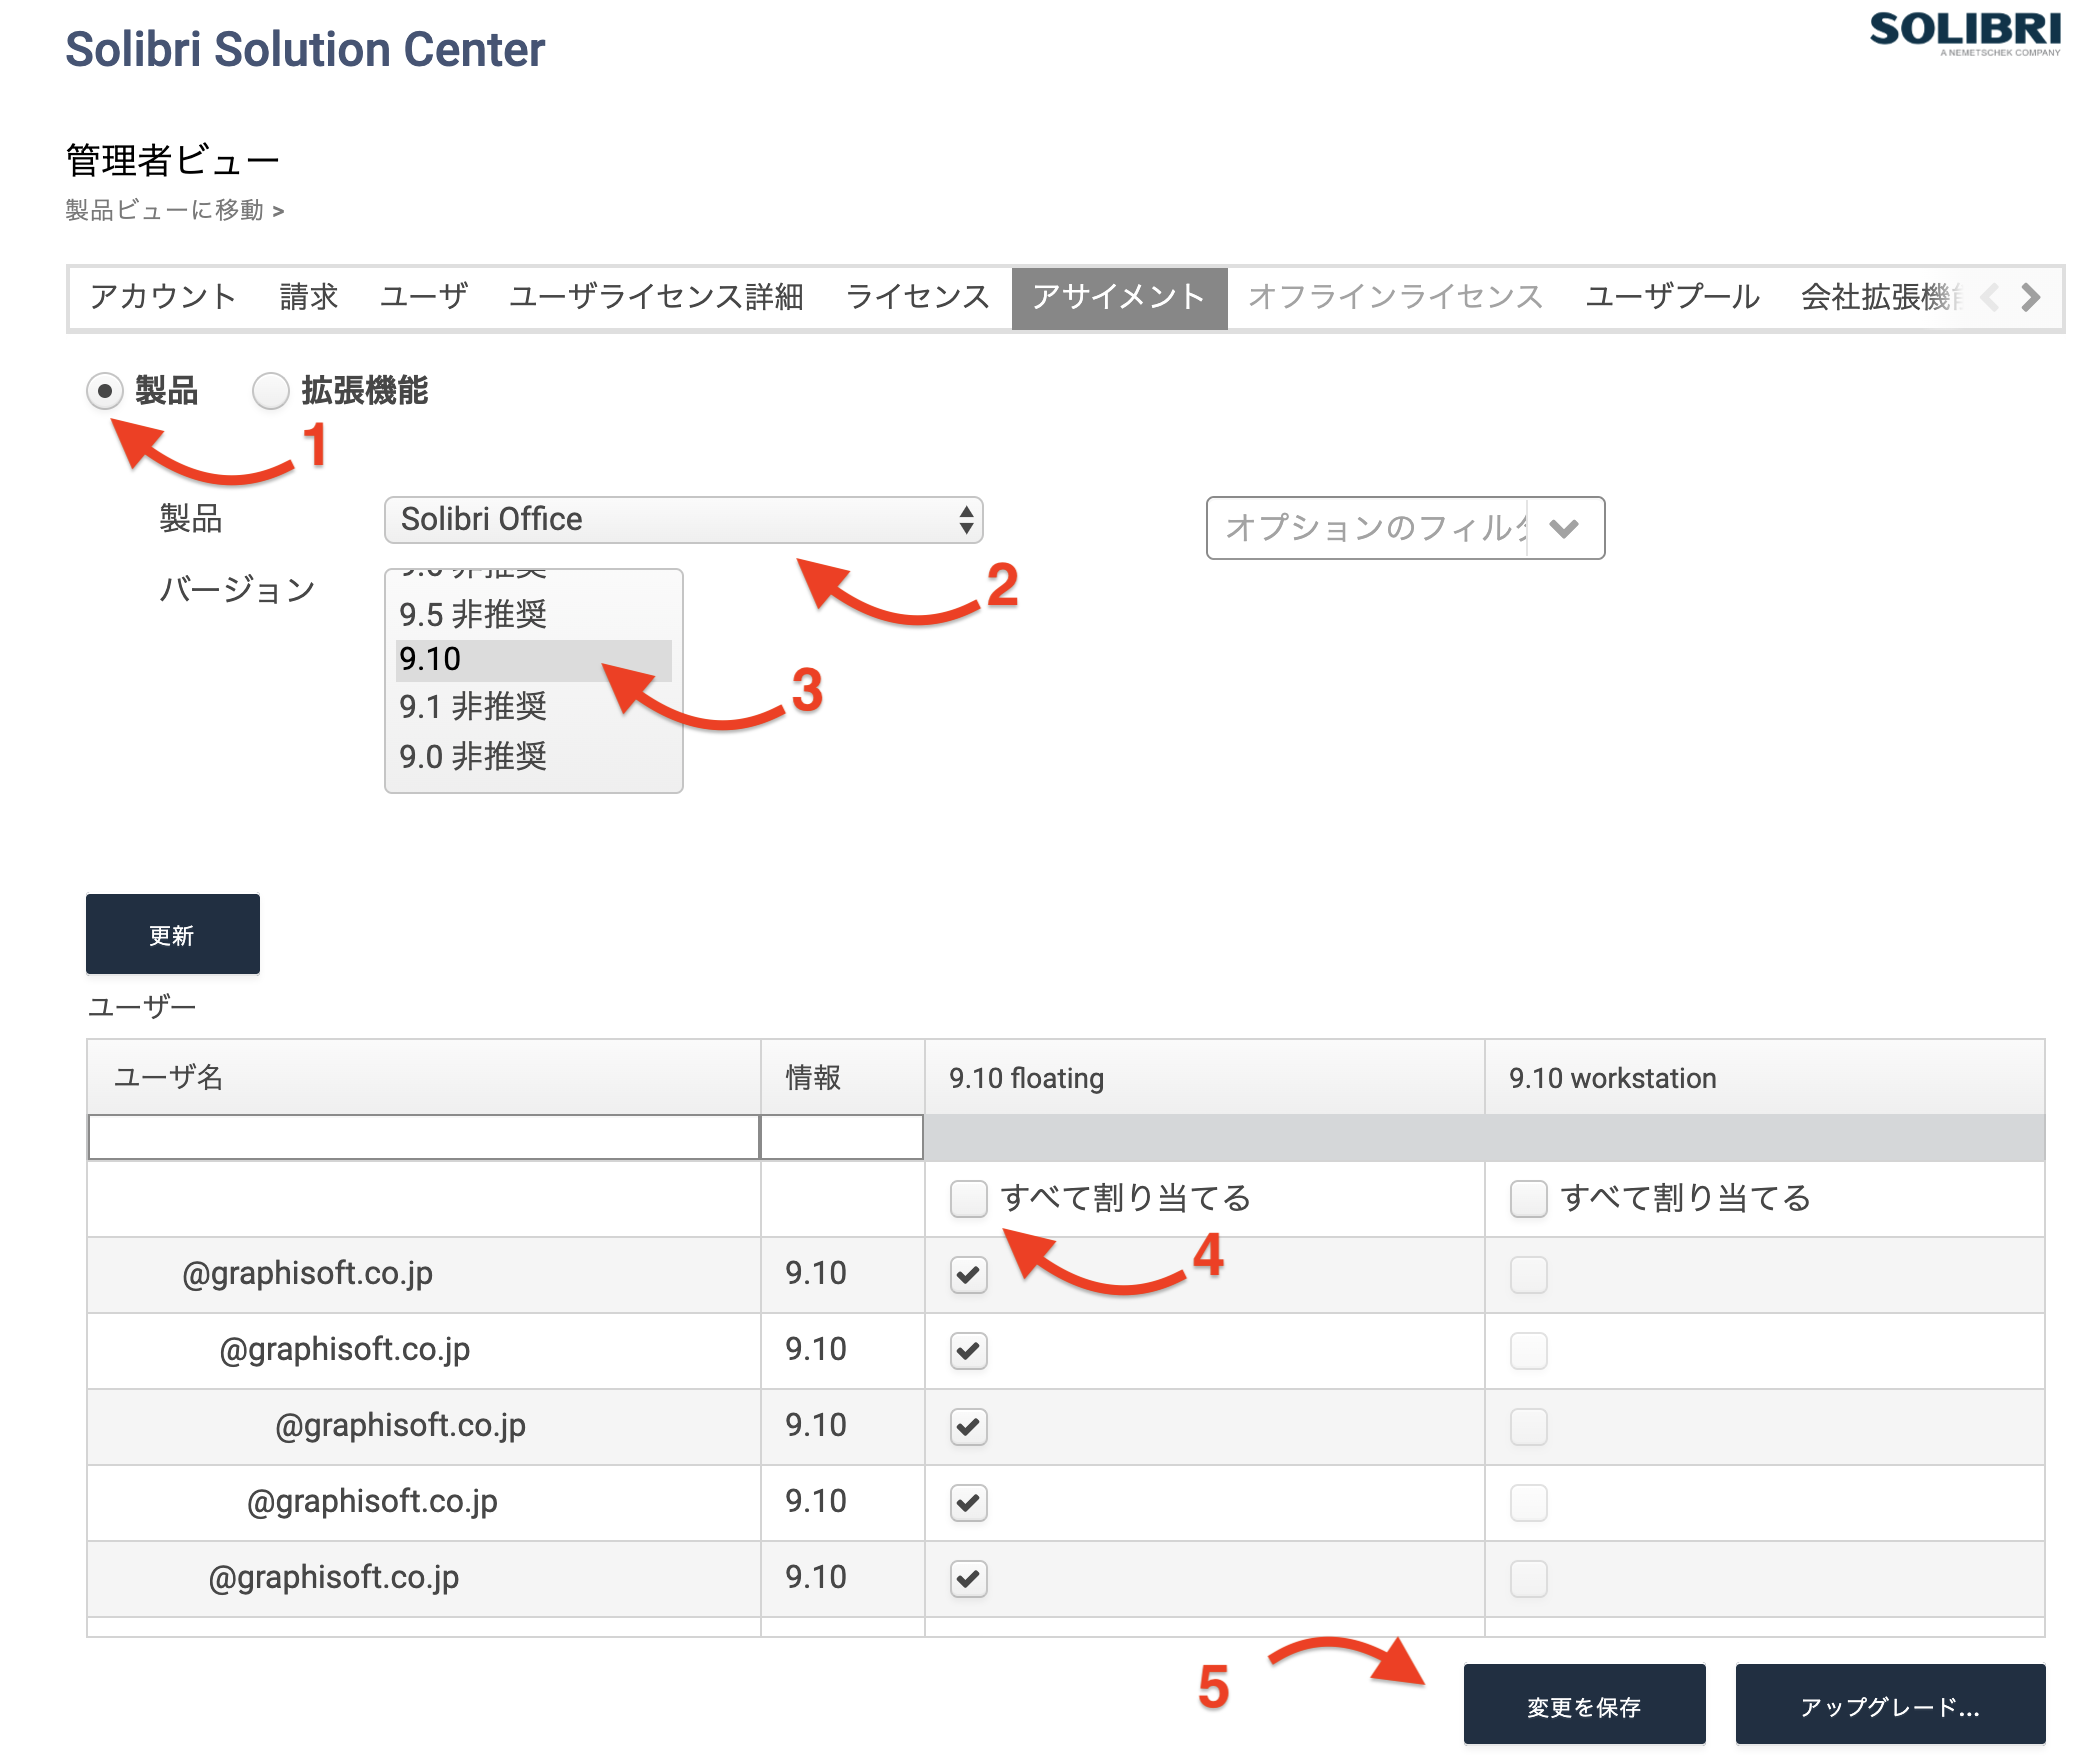Image resolution: width=2092 pixels, height=1760 pixels.
Task: Open the ユーザライセンス詳細 tab
Action: 656,297
